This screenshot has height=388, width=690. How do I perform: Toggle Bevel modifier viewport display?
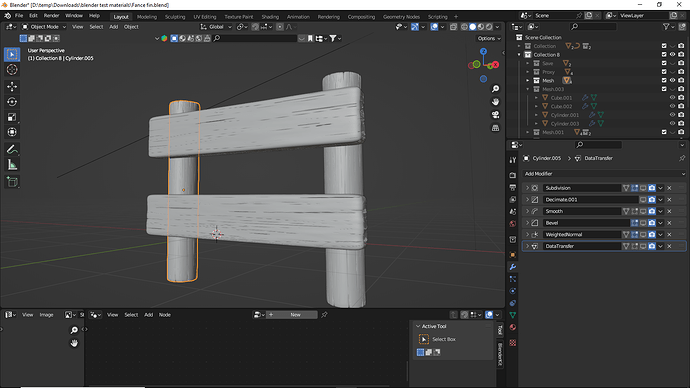pyautogui.click(x=643, y=223)
